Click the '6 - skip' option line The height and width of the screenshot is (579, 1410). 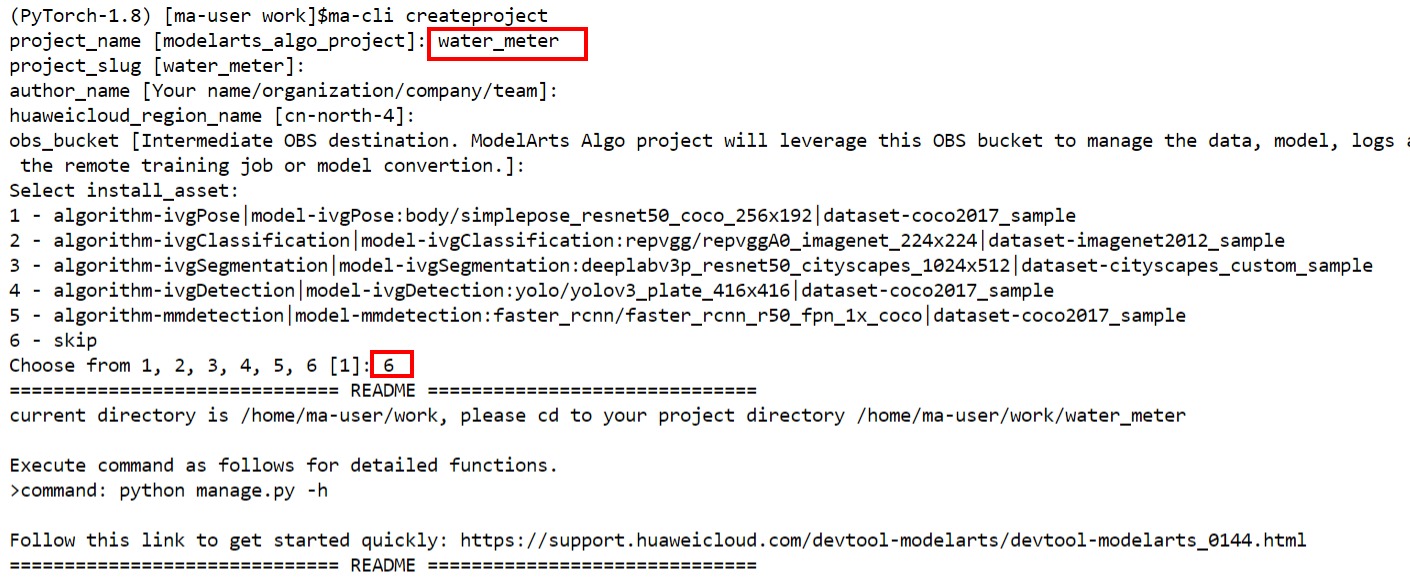tap(53, 341)
